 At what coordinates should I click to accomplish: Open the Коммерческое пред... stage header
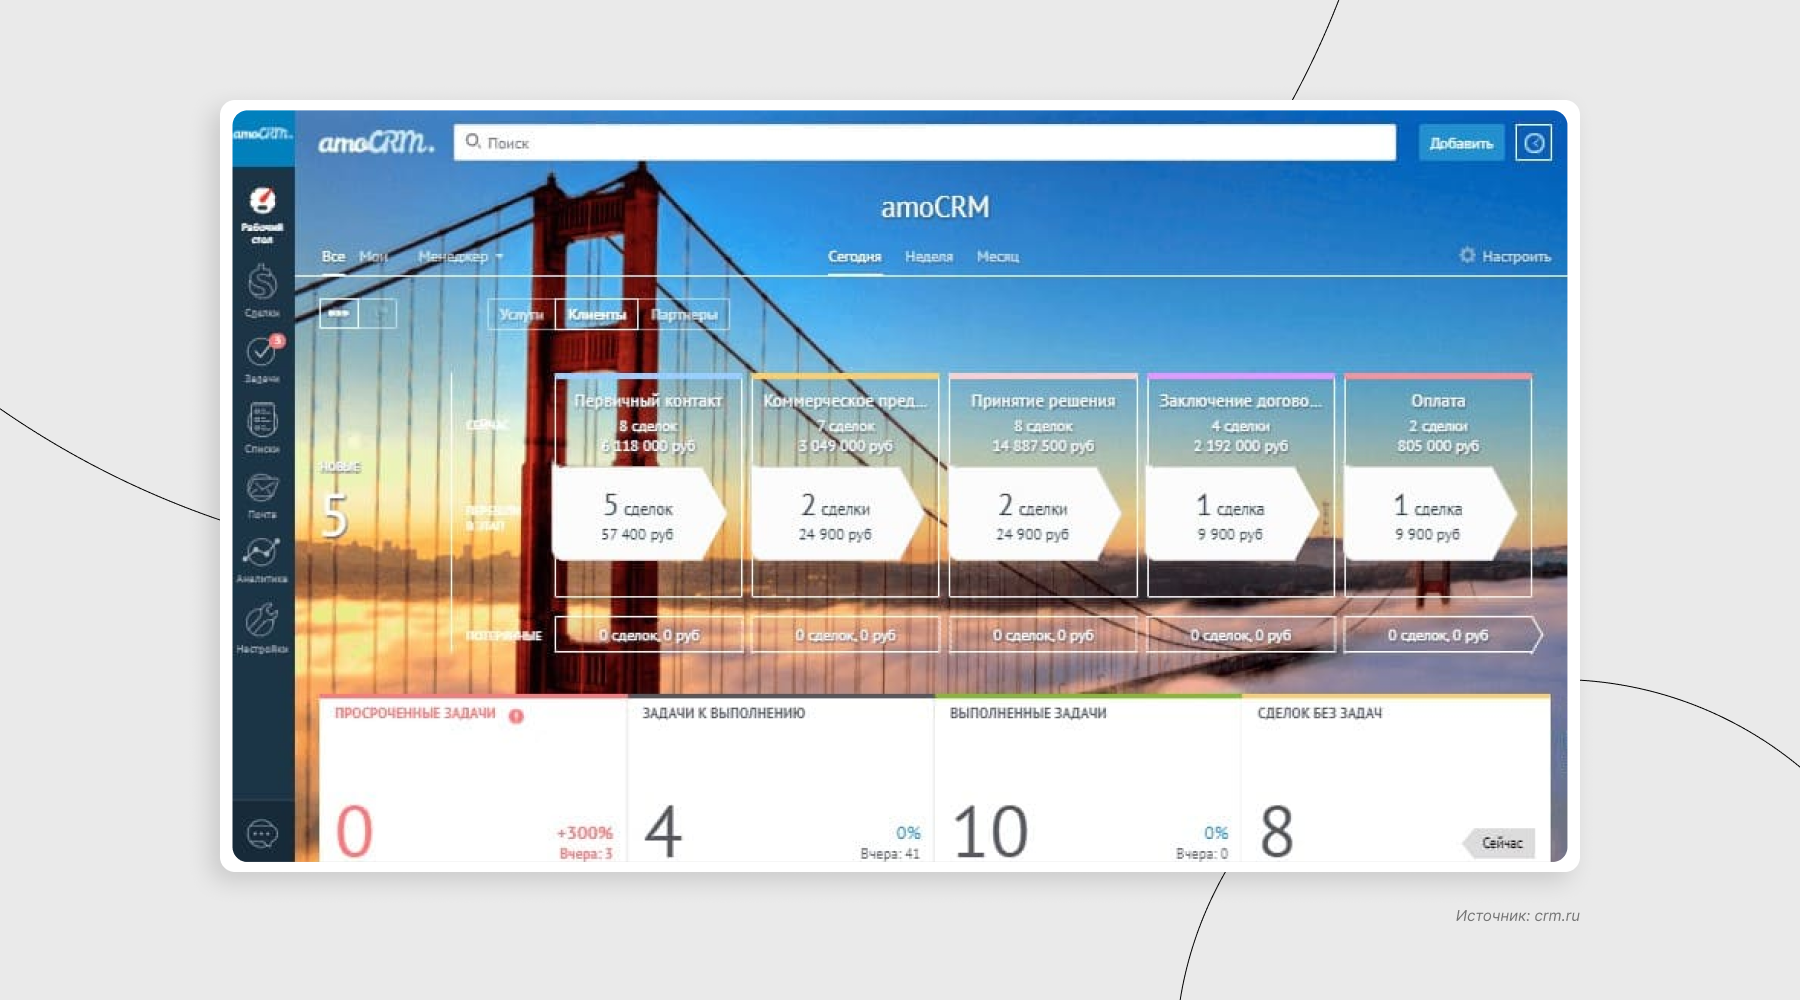tap(845, 400)
